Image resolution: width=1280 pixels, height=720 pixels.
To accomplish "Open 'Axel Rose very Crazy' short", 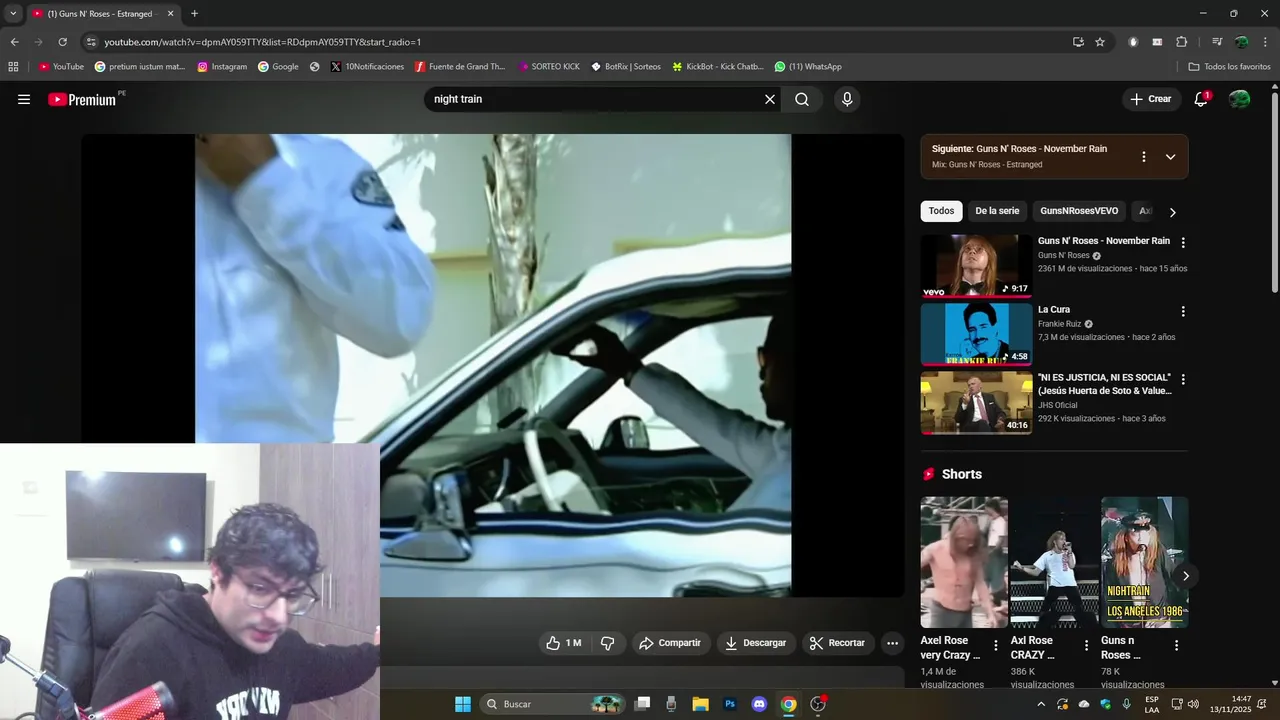I will 964,562.
